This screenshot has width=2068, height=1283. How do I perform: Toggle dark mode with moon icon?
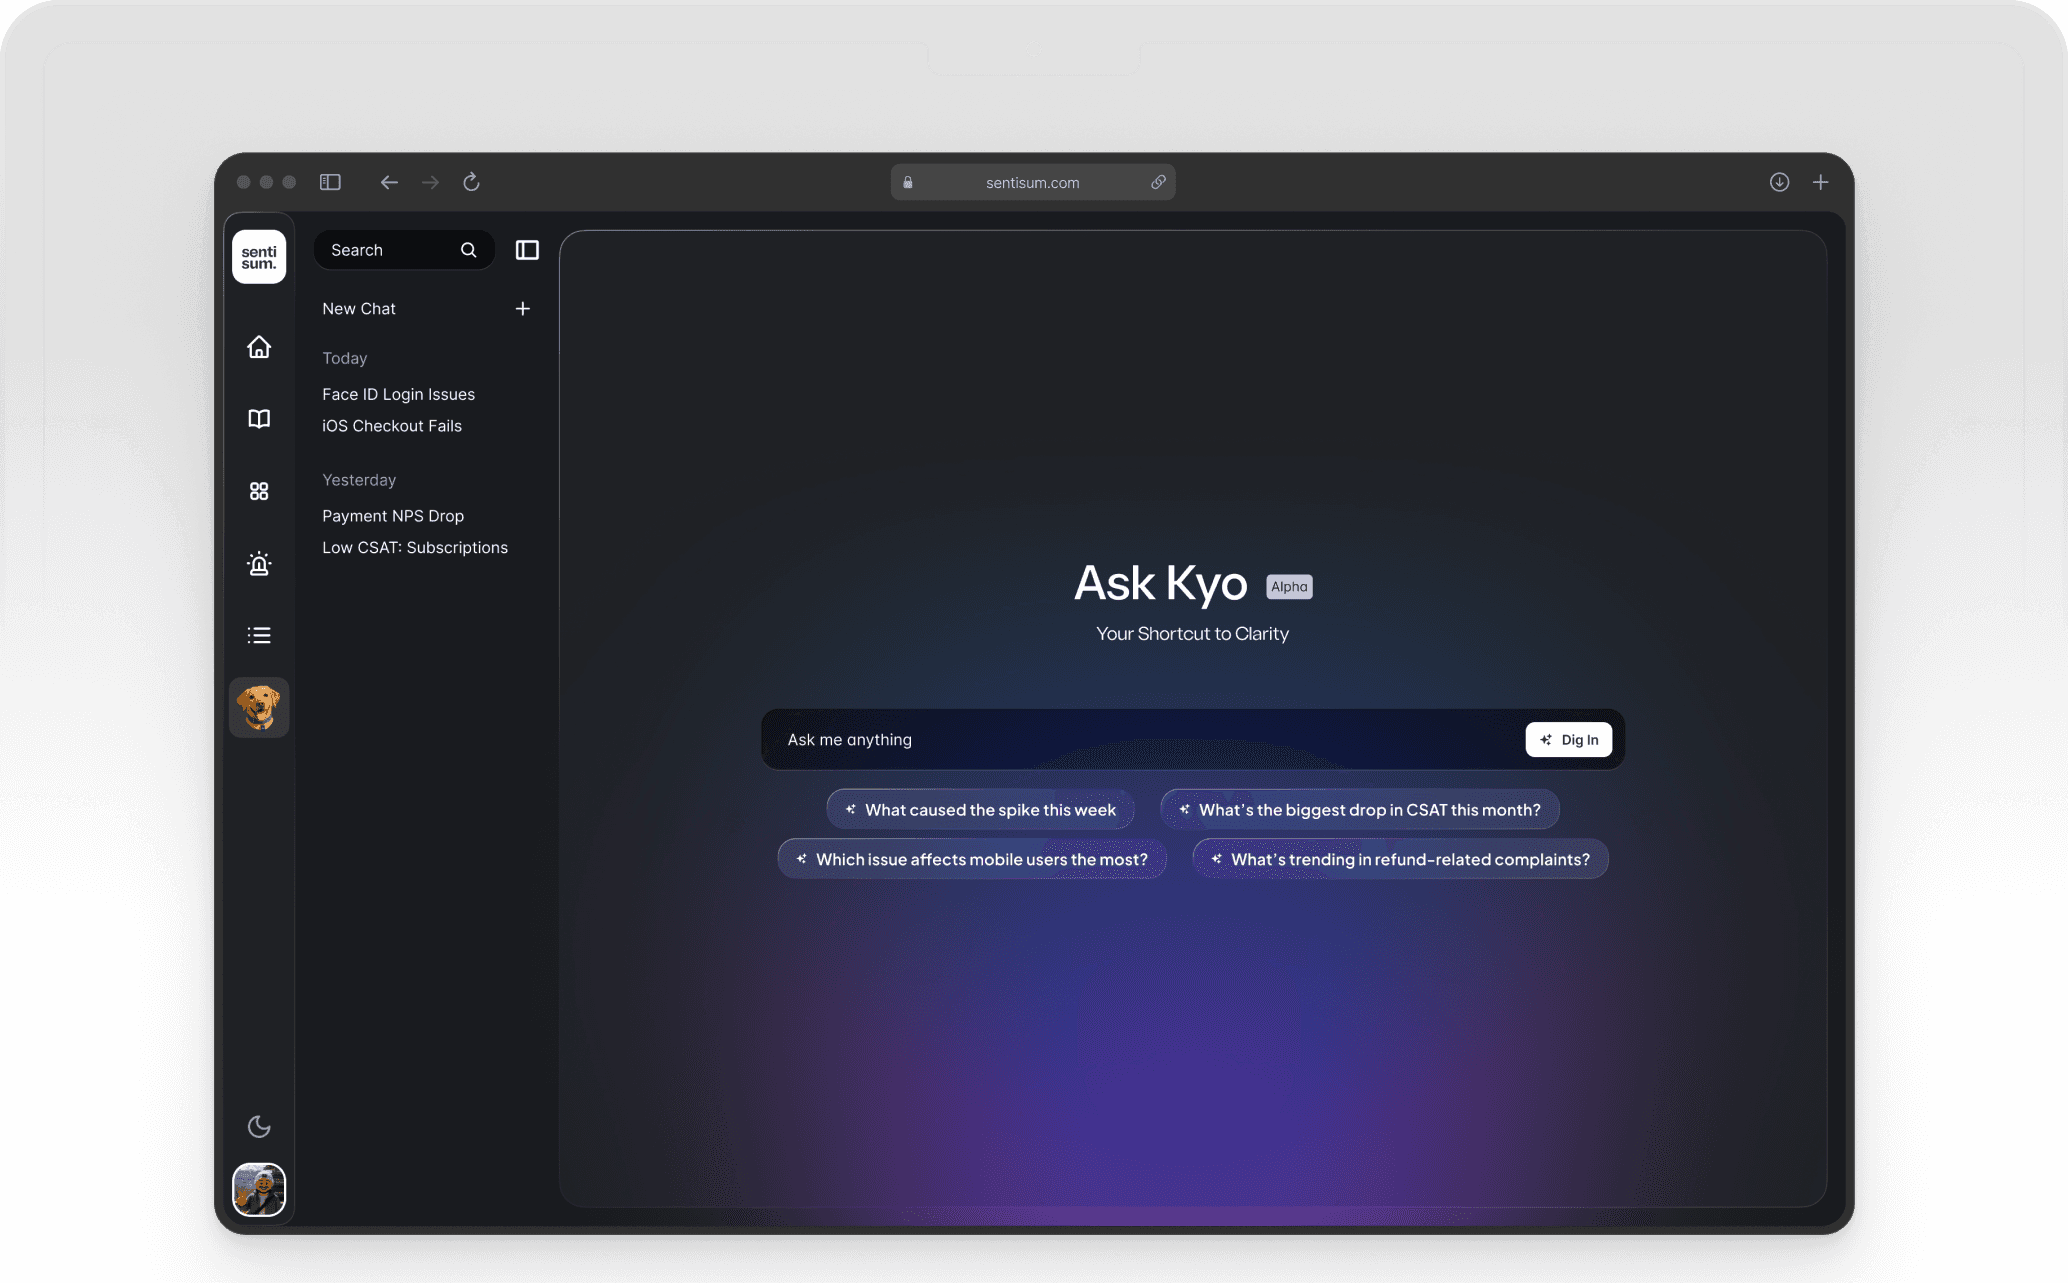tap(259, 1127)
